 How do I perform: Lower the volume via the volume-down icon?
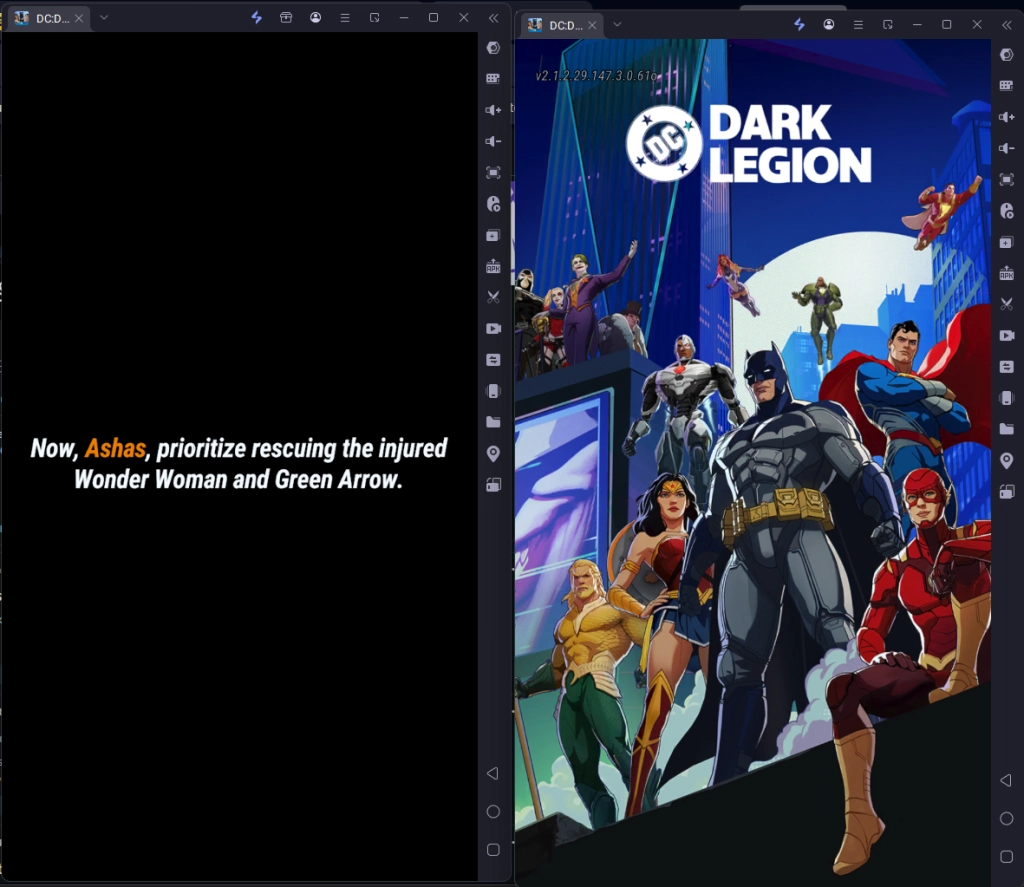pos(492,141)
